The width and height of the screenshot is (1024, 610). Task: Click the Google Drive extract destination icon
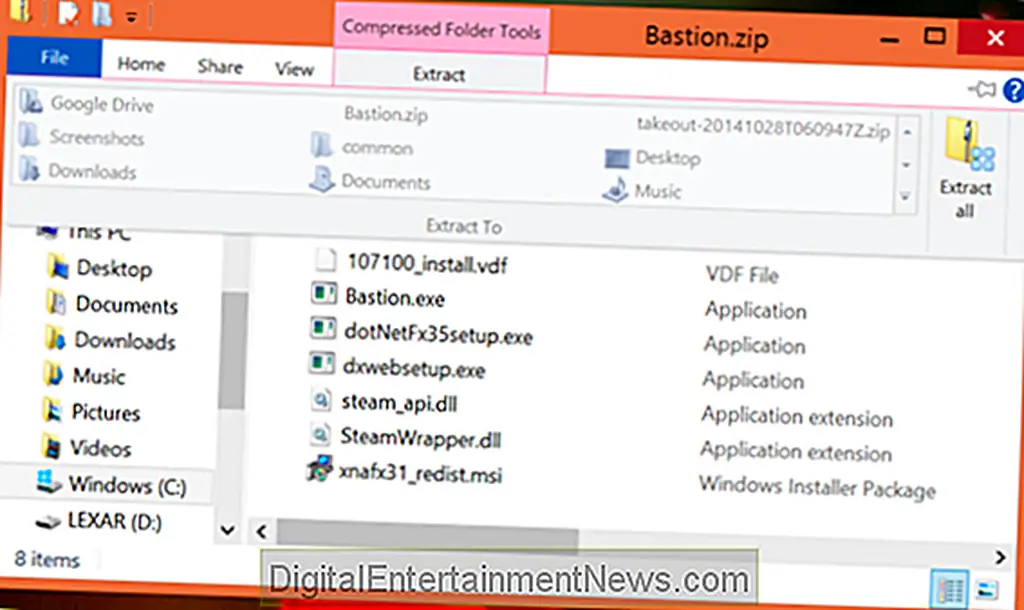31,102
